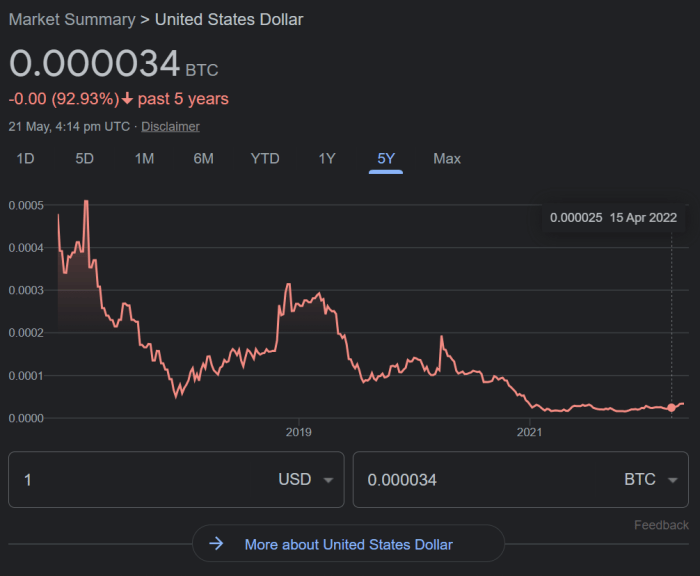700x576 pixels.
Task: Click the arrow icon beside More about
Action: [217, 544]
